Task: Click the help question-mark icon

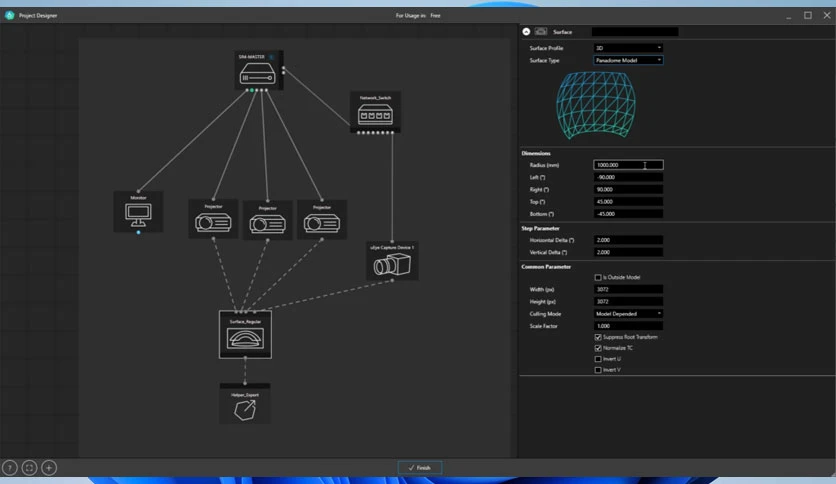Action: point(10,467)
